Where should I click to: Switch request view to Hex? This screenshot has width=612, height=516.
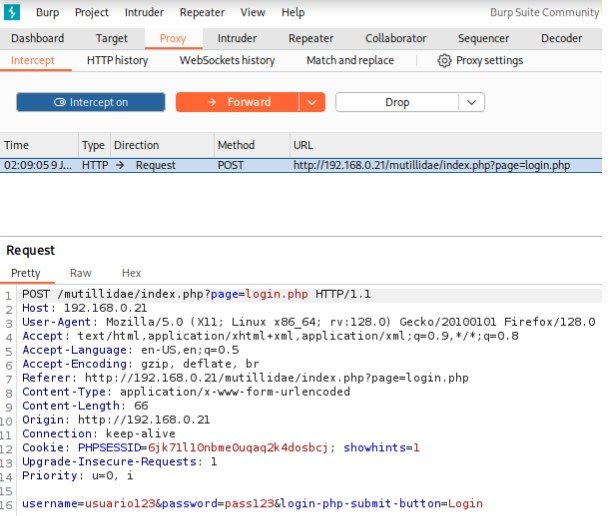(x=131, y=273)
